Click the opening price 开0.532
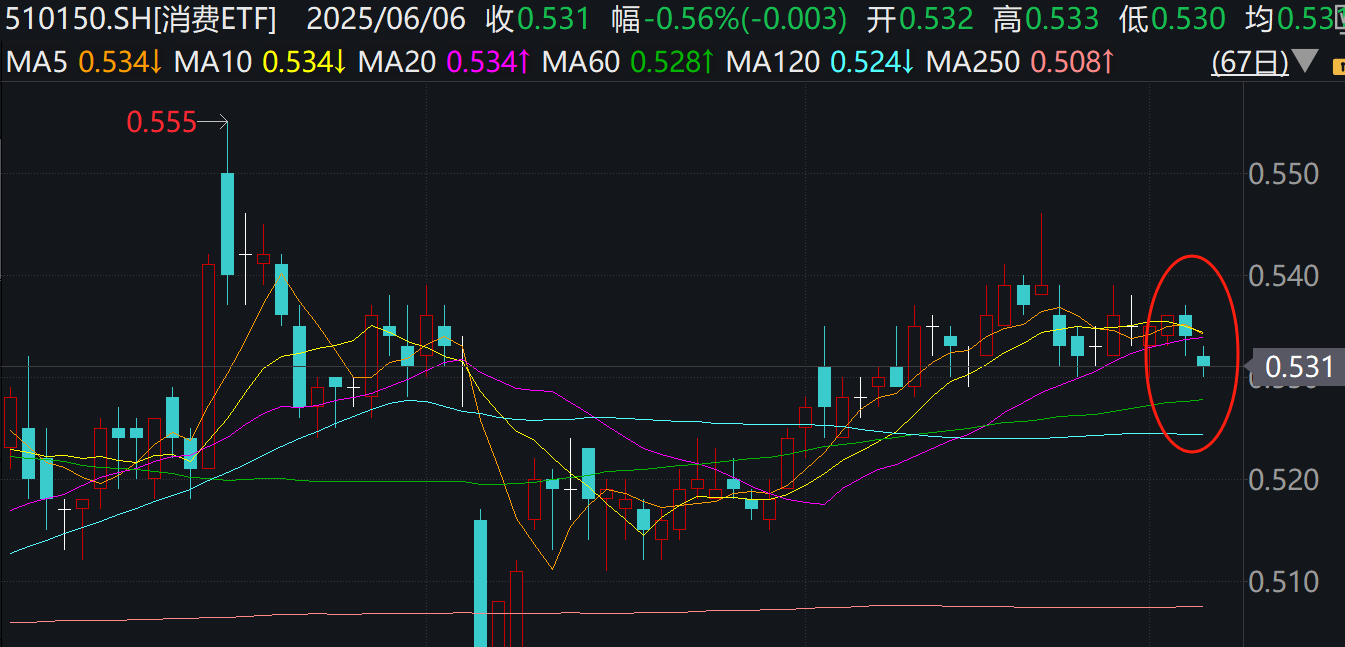The height and width of the screenshot is (647, 1345). point(919,18)
